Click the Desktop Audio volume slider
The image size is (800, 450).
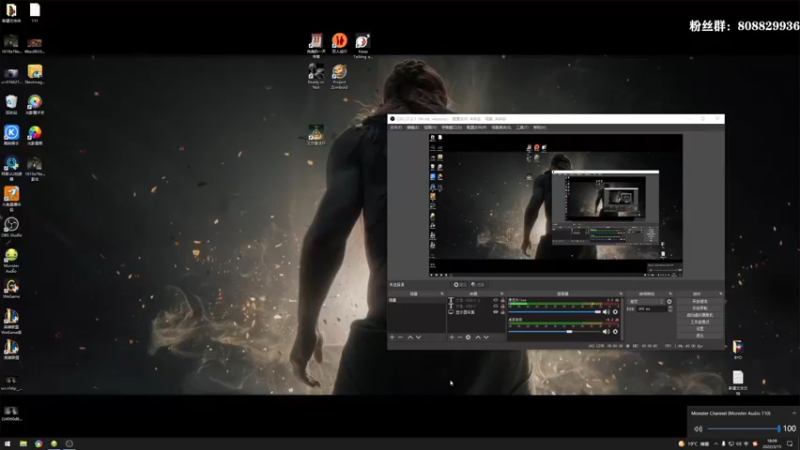click(x=555, y=332)
